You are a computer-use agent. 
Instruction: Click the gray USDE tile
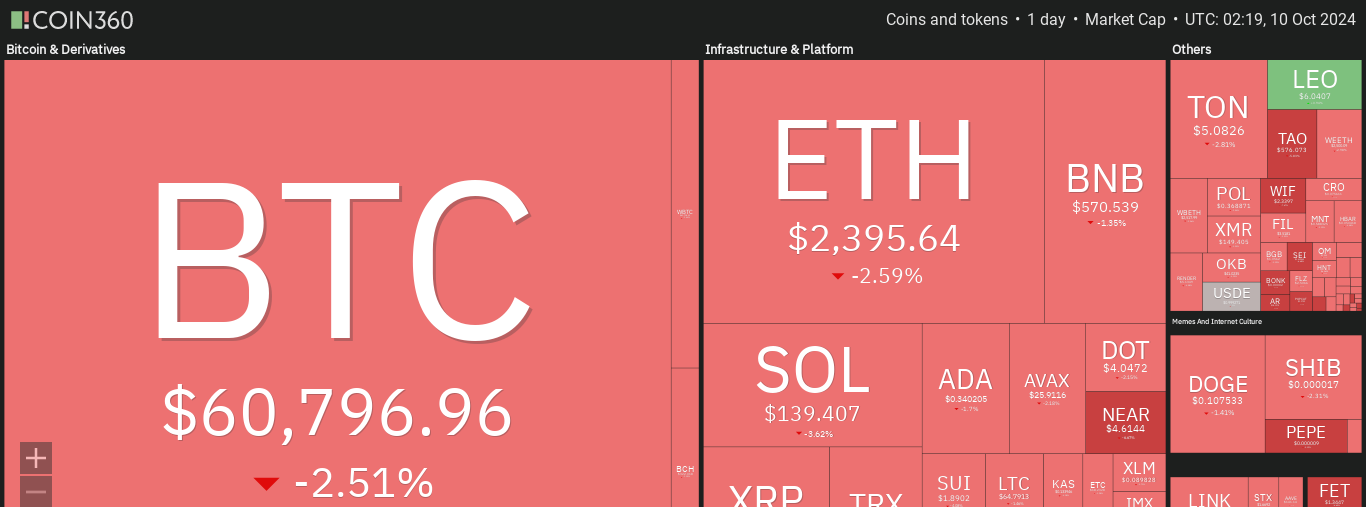[1231, 296]
